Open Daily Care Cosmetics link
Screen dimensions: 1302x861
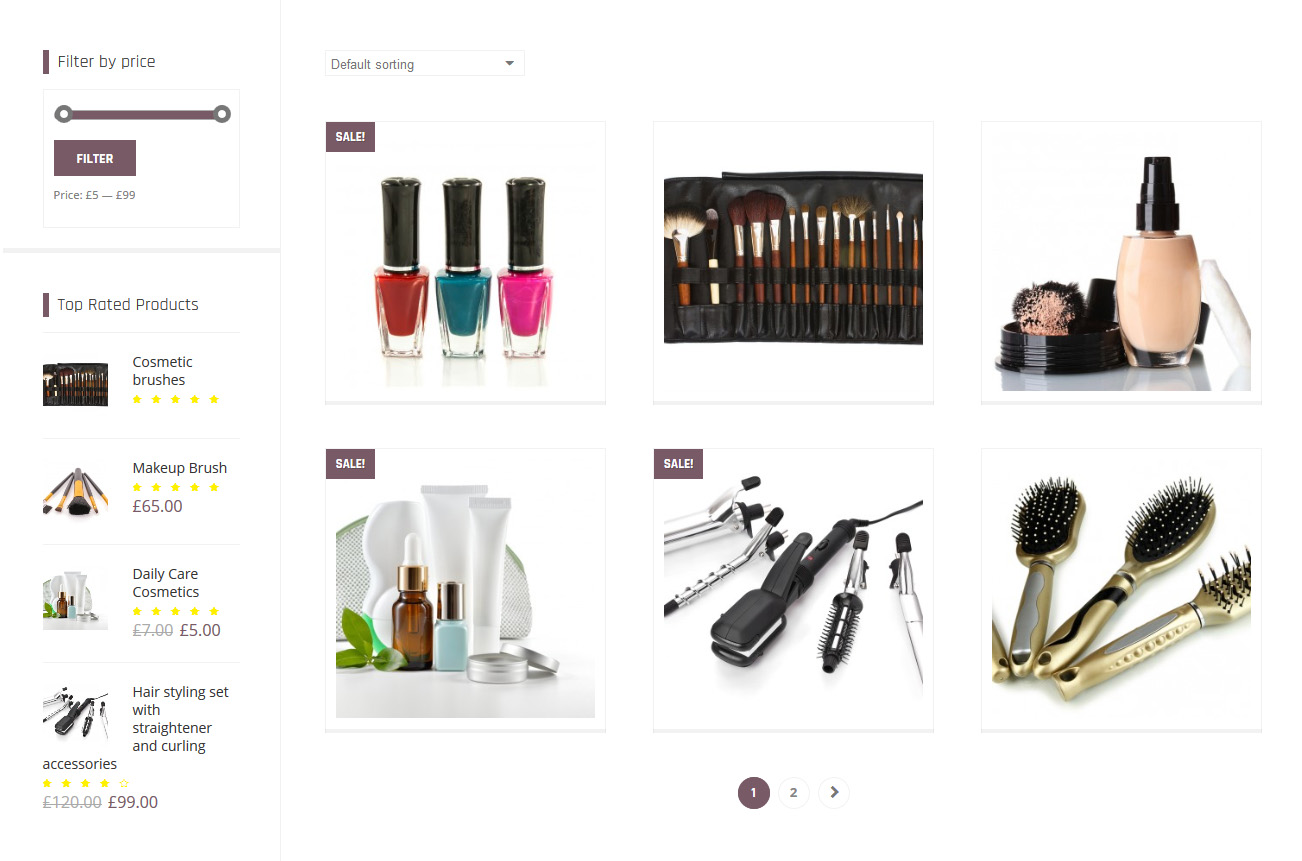166,583
